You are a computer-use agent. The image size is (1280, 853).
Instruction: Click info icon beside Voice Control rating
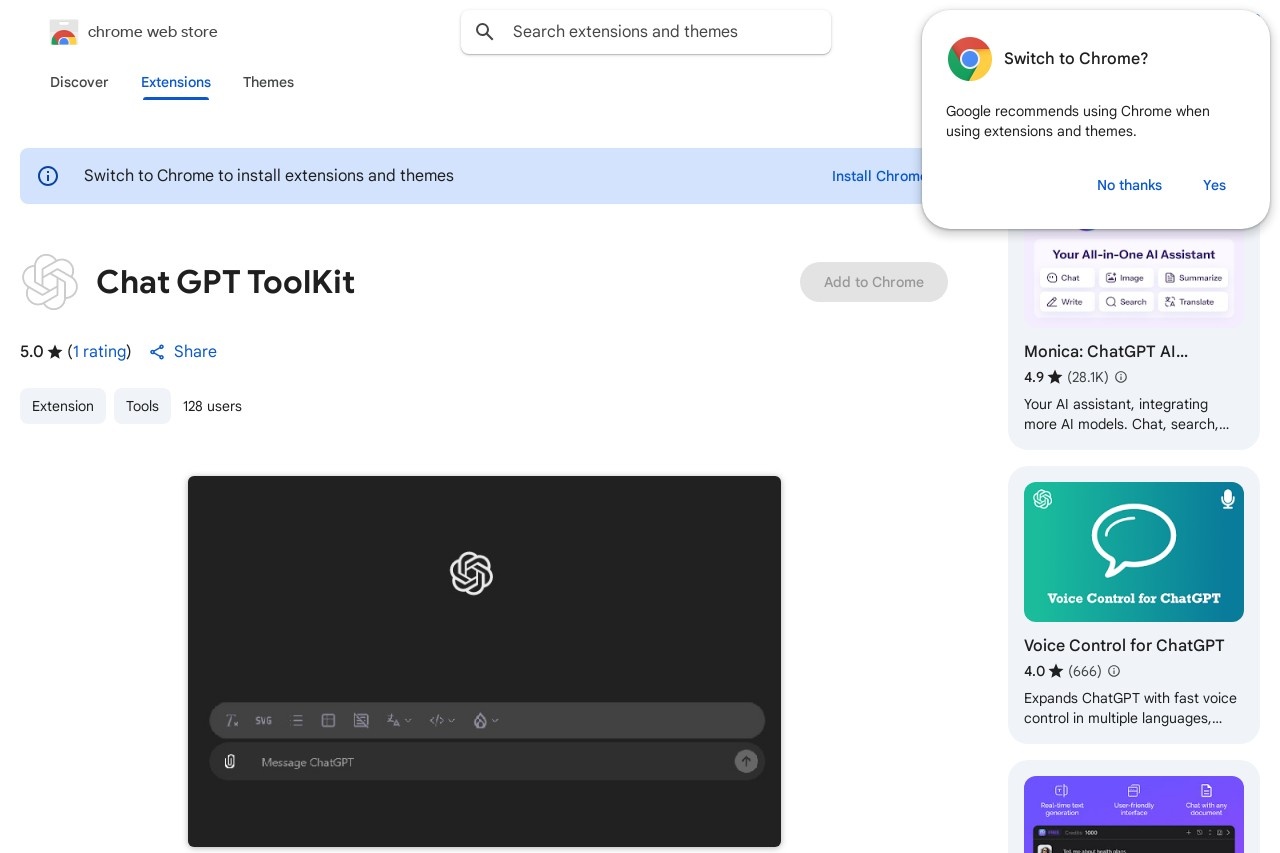click(1114, 671)
